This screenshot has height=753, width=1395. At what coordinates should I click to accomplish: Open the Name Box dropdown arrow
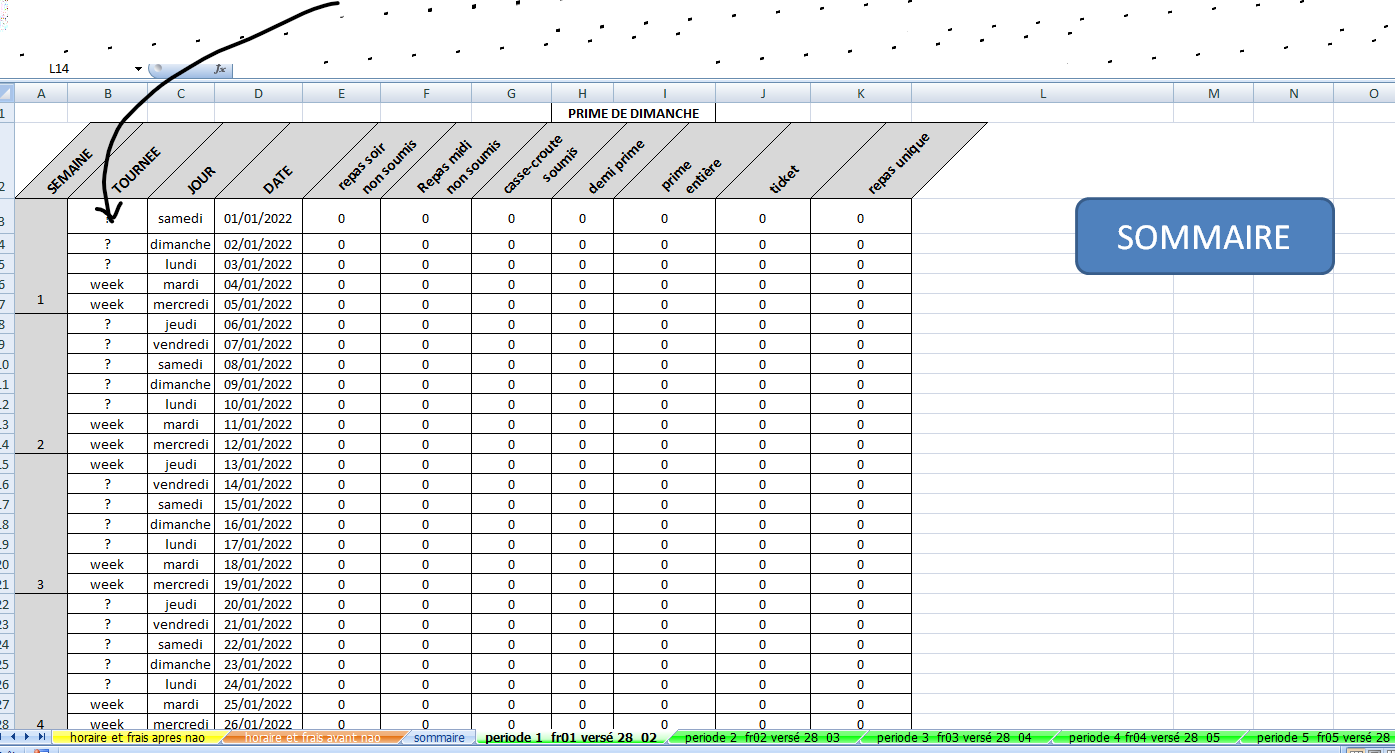(x=138, y=69)
